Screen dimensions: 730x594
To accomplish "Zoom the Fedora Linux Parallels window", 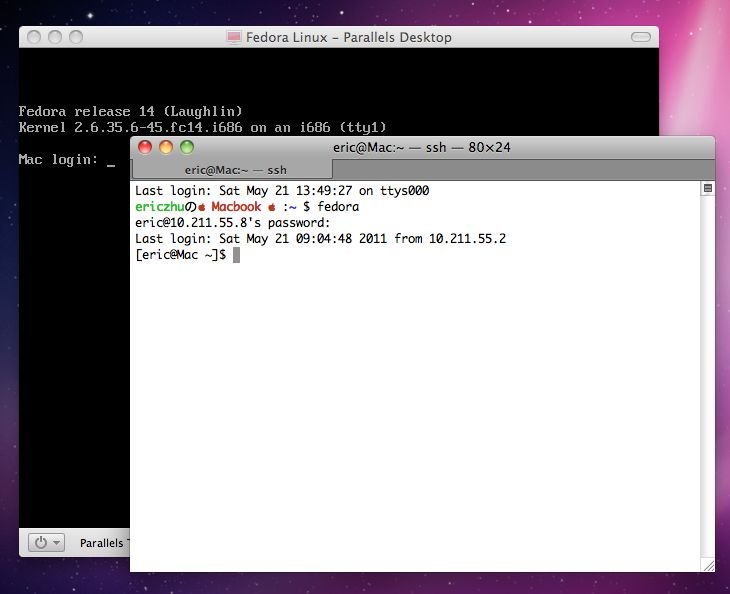I will click(x=75, y=37).
